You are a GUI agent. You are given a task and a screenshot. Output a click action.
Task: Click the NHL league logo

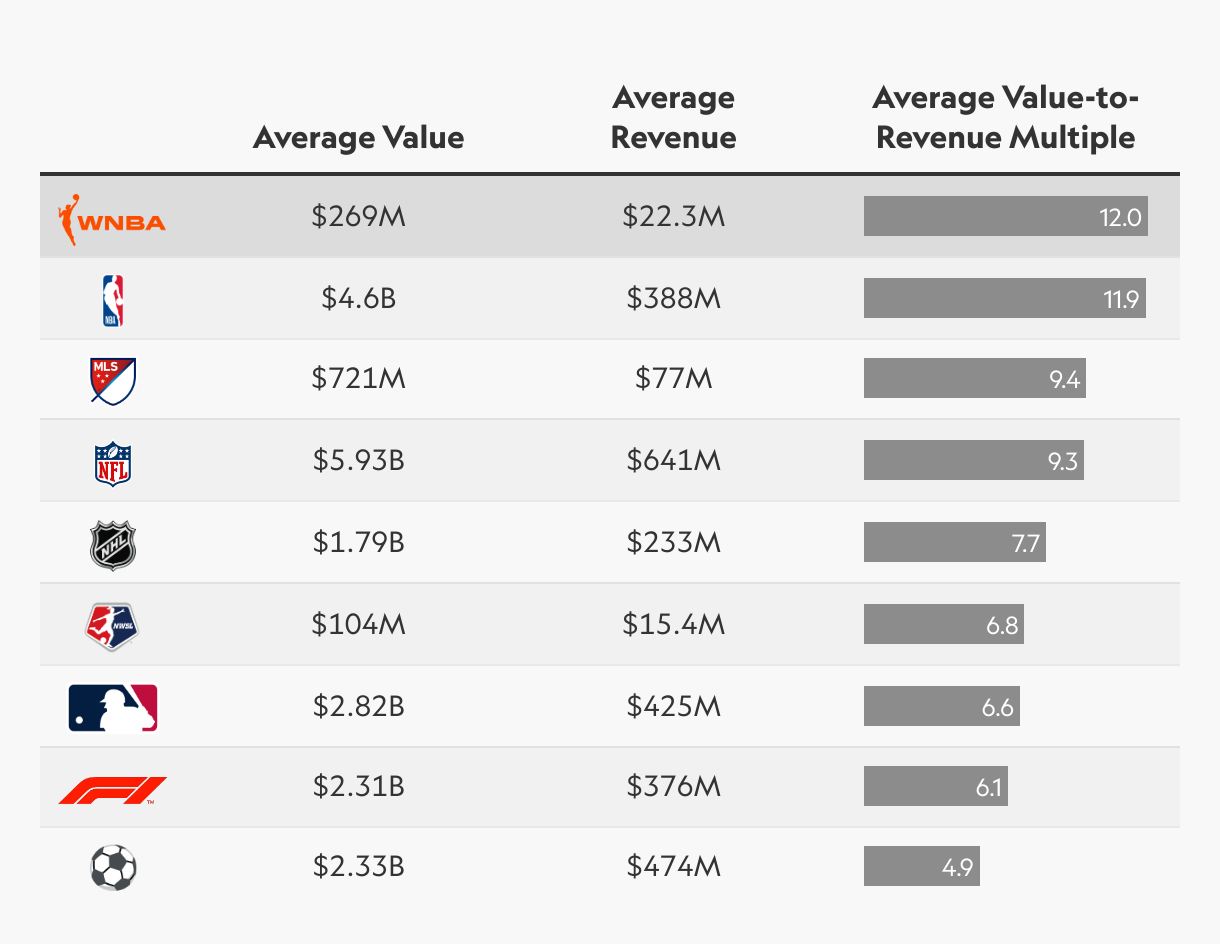click(112, 545)
